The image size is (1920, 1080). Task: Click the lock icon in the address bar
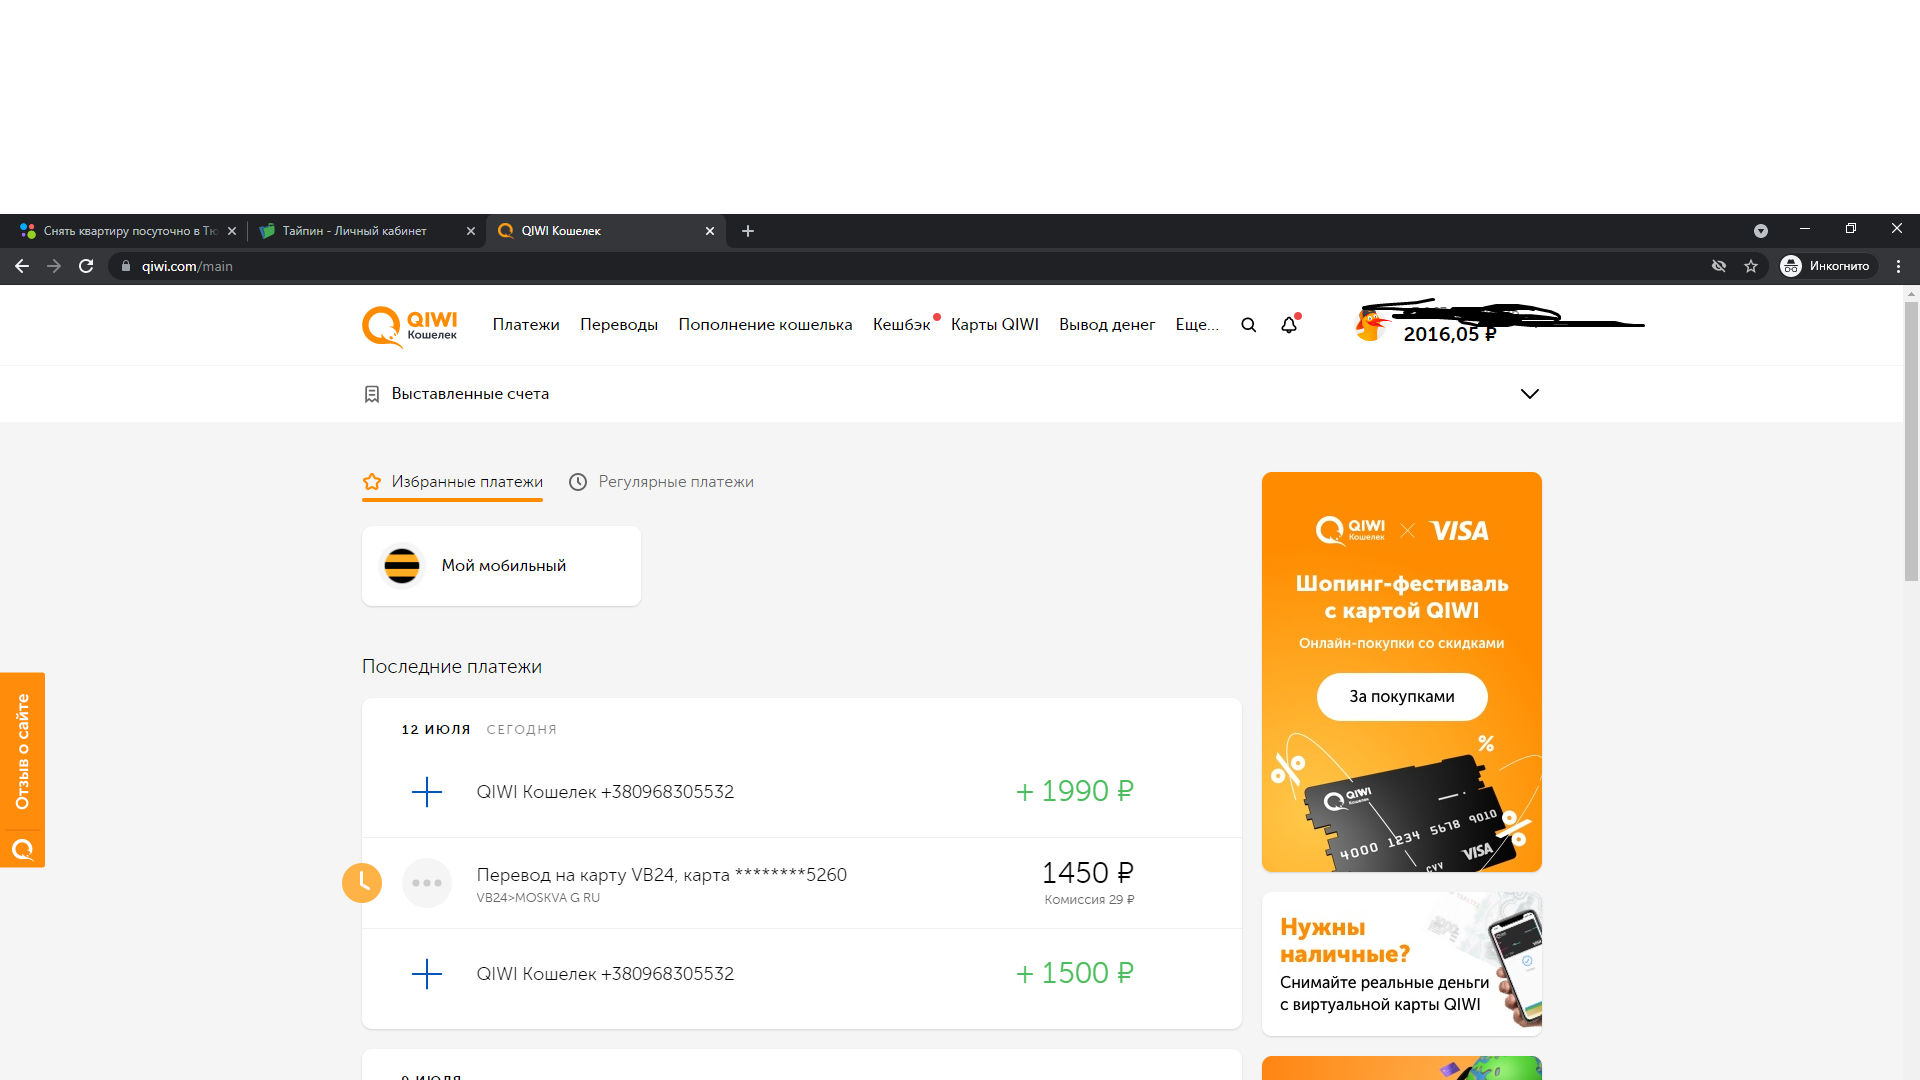point(126,266)
